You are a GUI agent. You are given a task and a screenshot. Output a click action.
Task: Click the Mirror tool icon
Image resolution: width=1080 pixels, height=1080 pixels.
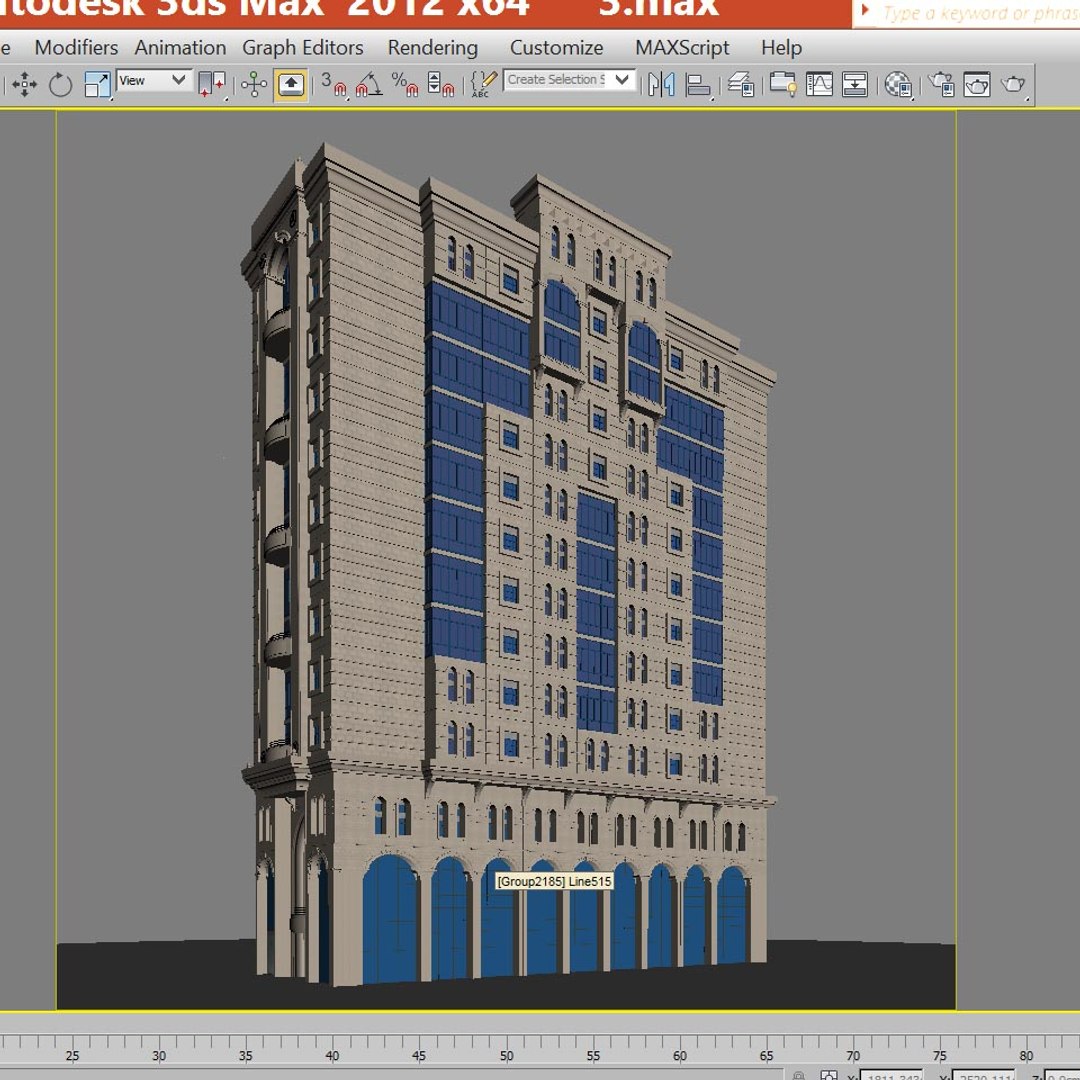point(661,85)
